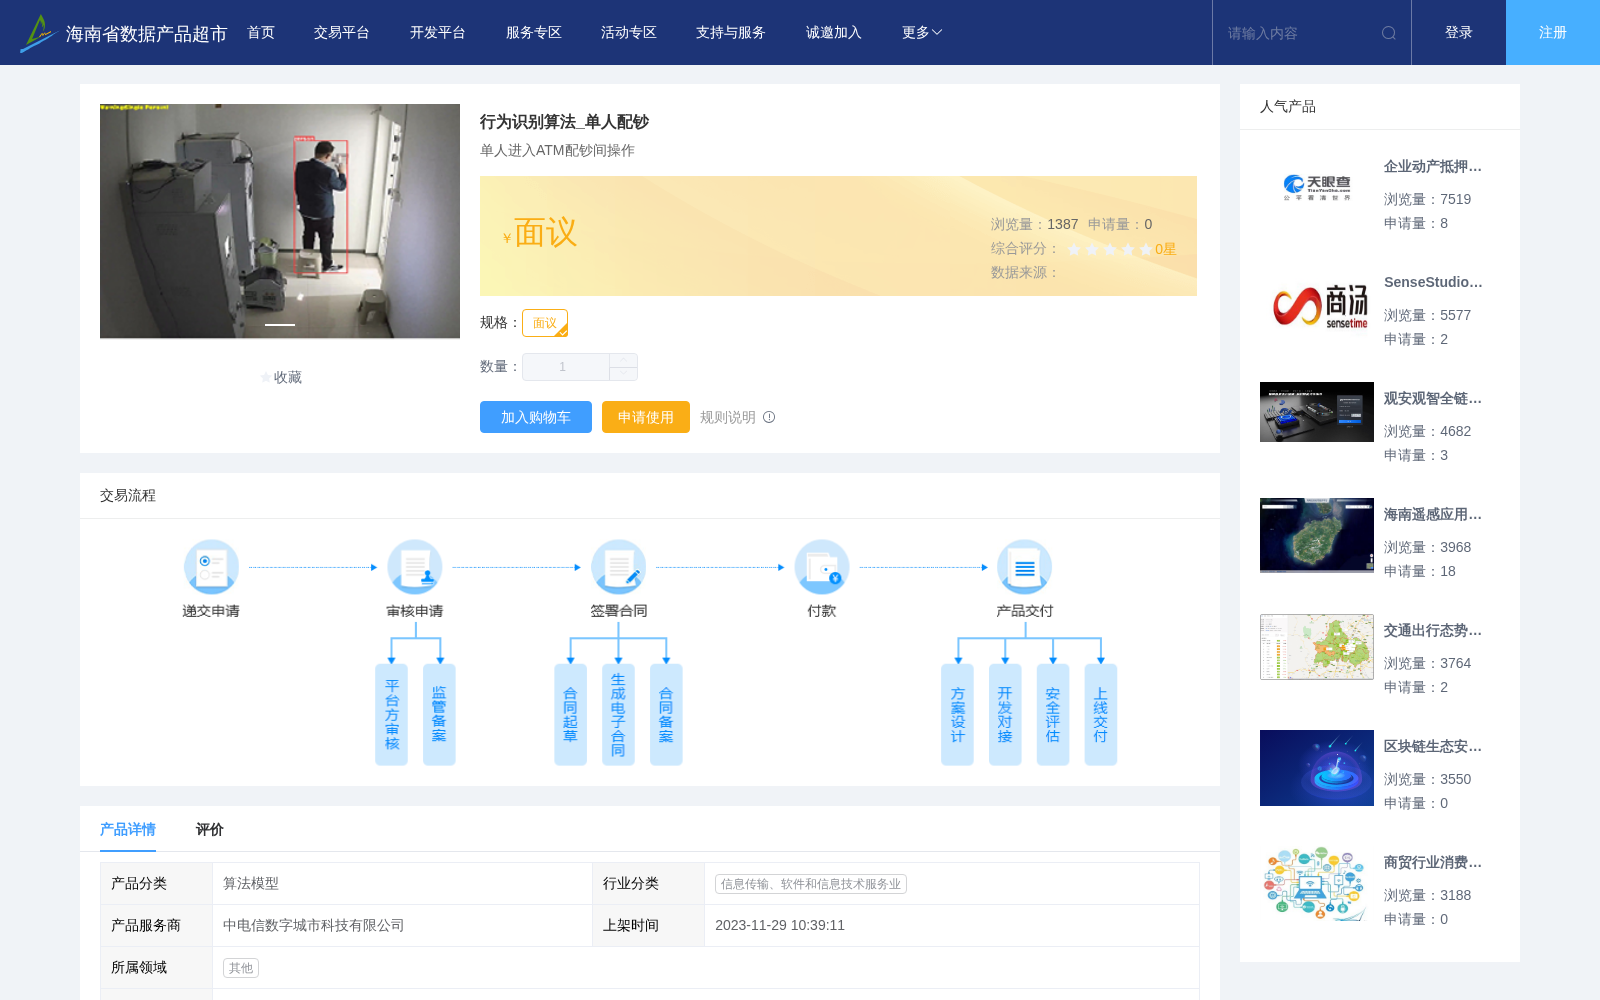
Task: Open the 交通出行态势 product title
Action: pos(1433,630)
